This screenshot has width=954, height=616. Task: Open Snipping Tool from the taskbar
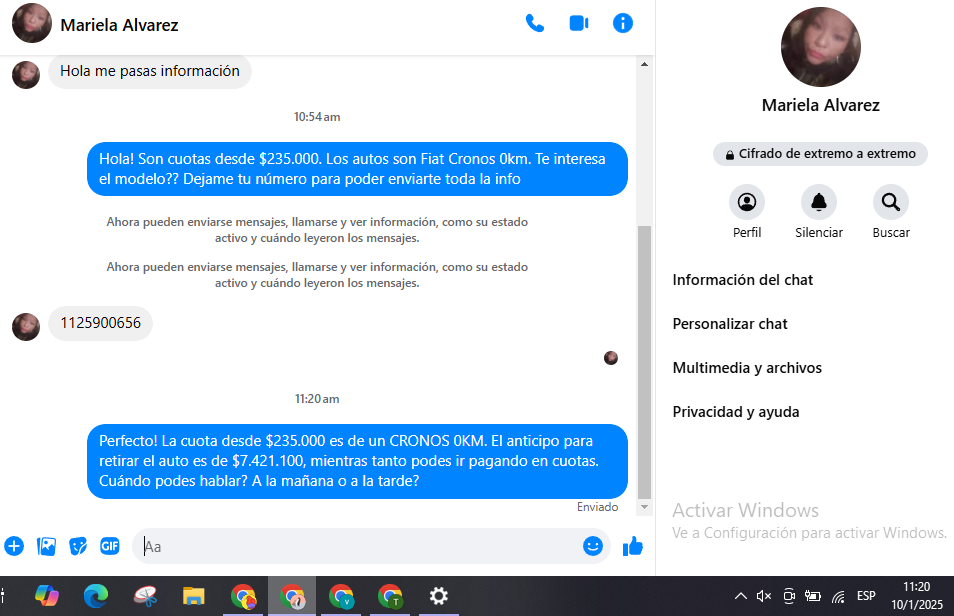click(145, 596)
